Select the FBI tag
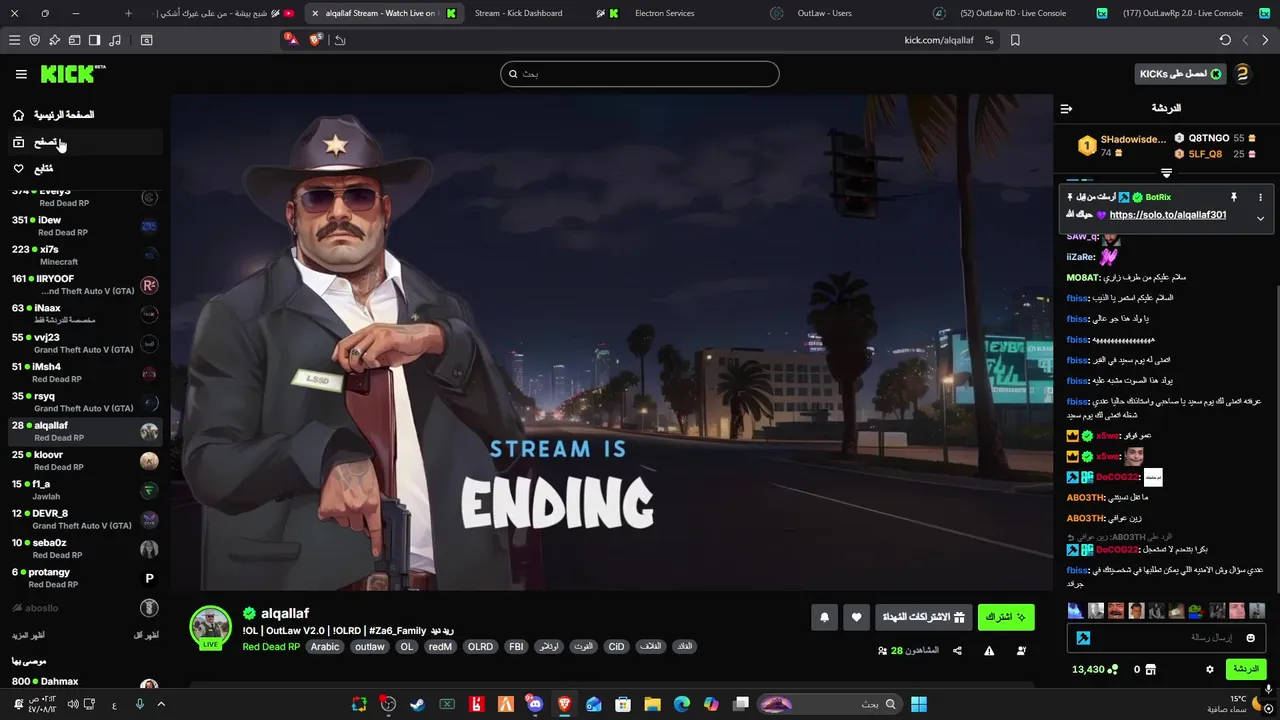The image size is (1280, 720). 516,647
